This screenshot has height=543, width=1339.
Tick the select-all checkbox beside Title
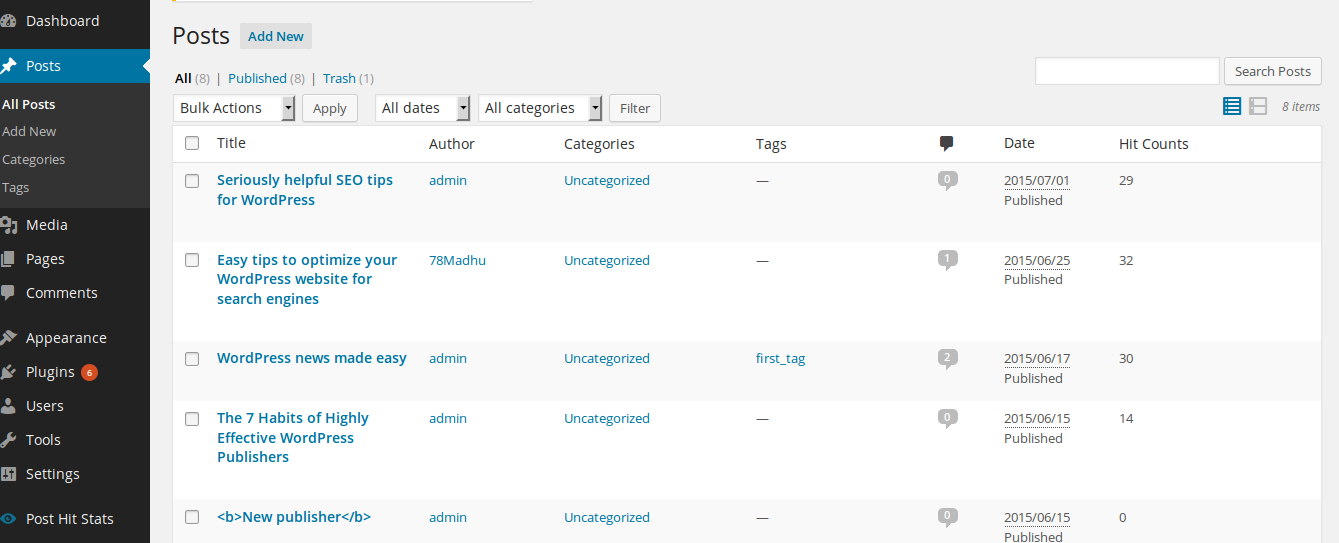coord(192,143)
